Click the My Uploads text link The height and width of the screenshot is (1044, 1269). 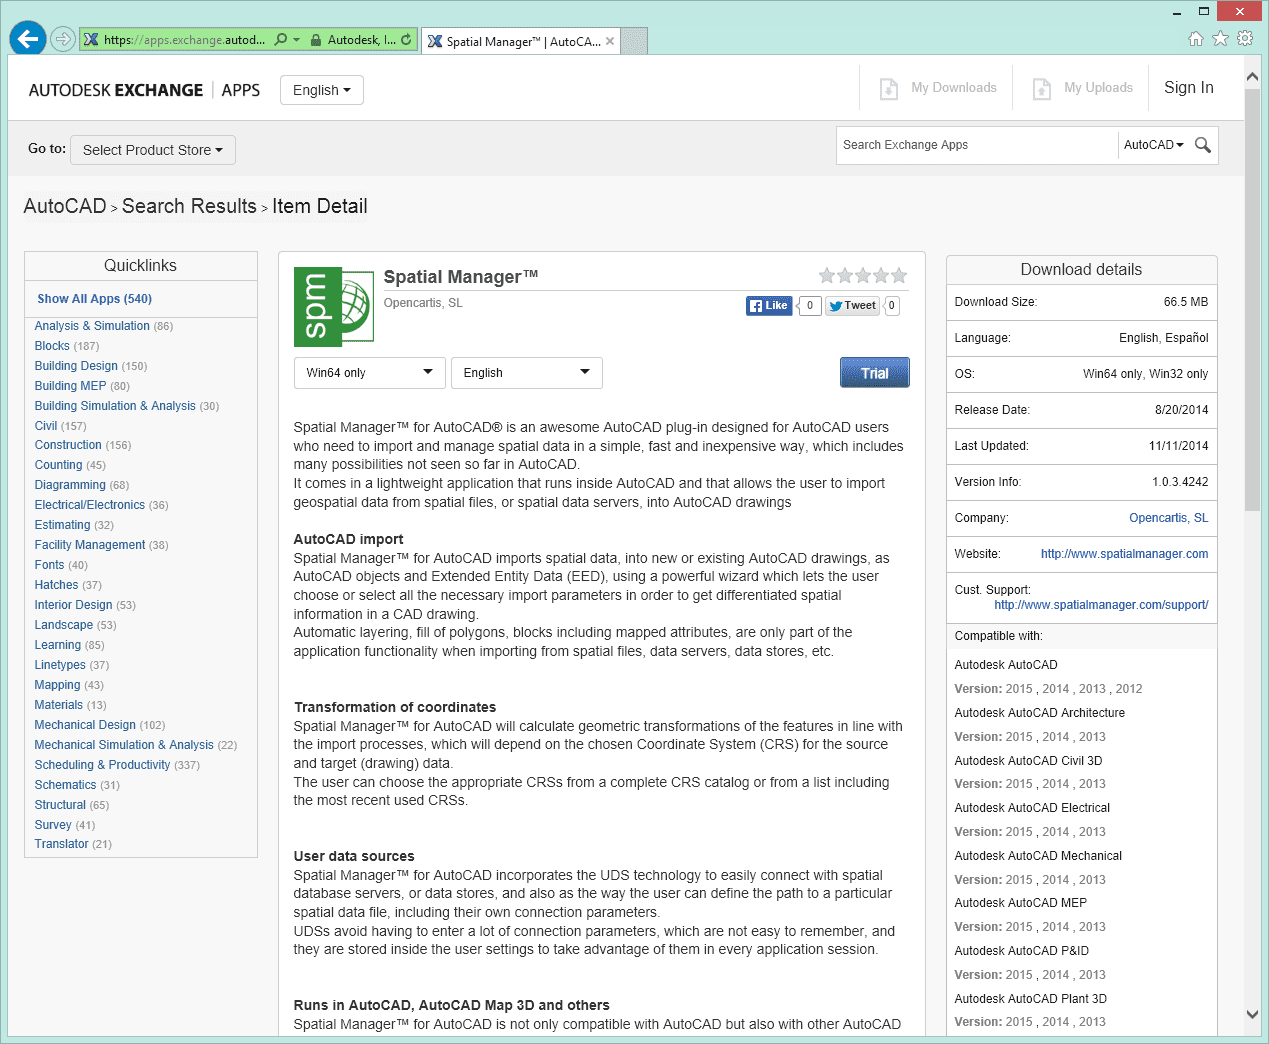pos(1098,88)
